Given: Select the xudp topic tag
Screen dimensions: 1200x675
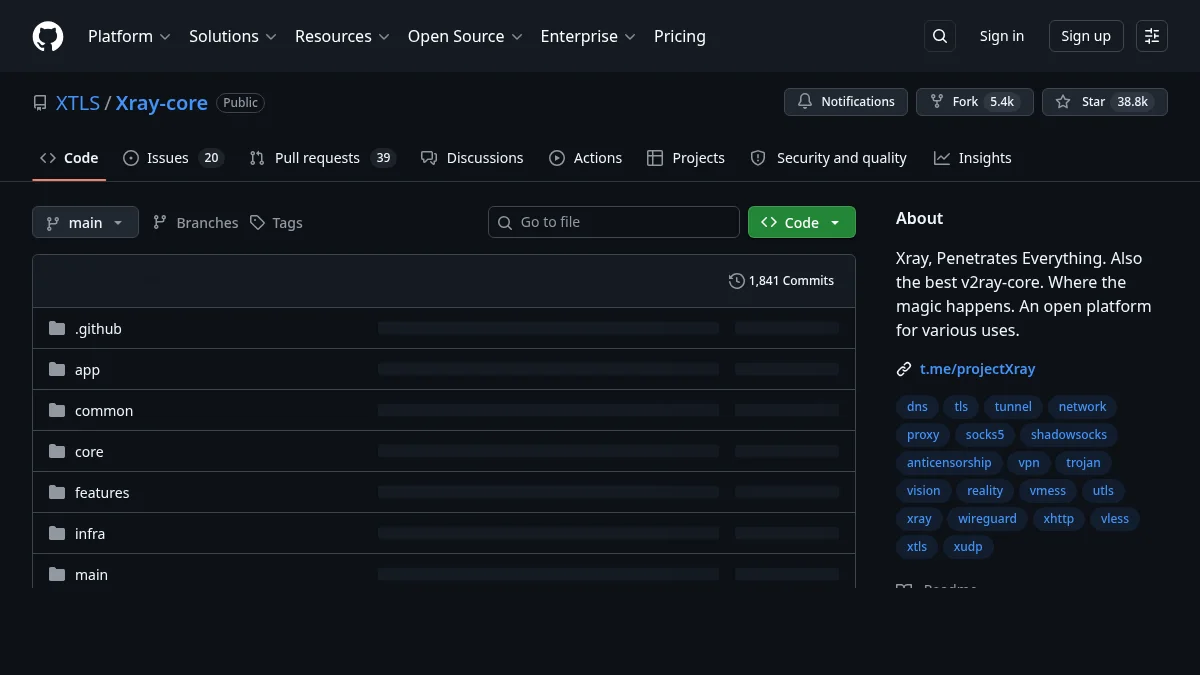Looking at the screenshot, I should [x=968, y=547].
